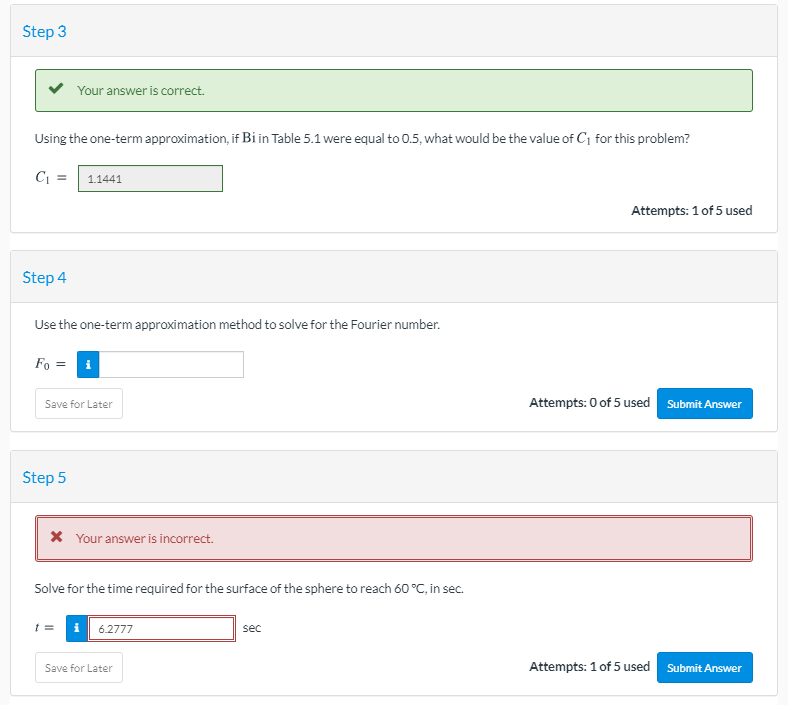The height and width of the screenshot is (705, 788).
Task: Click Save for Later in Step 5
Action: point(79,667)
